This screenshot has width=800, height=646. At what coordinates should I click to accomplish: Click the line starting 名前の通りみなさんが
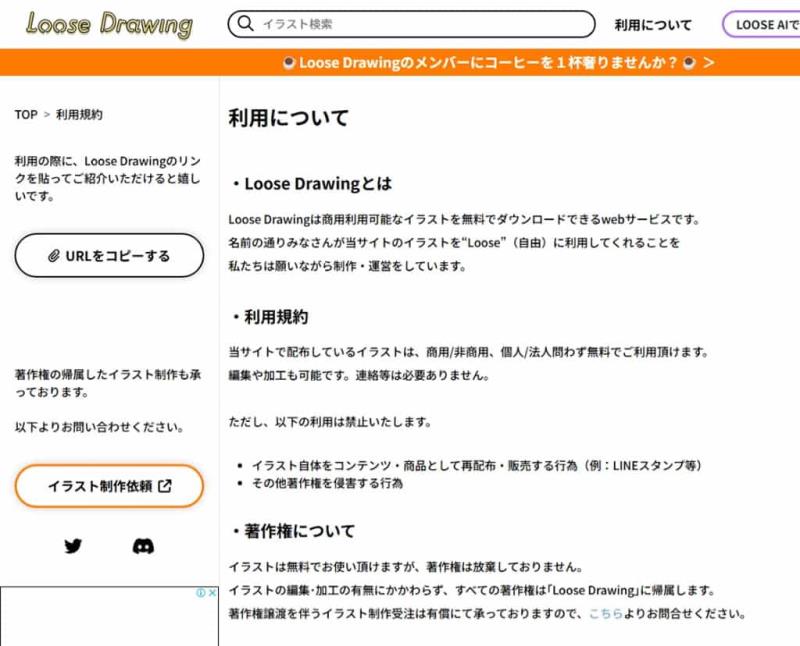tap(454, 242)
